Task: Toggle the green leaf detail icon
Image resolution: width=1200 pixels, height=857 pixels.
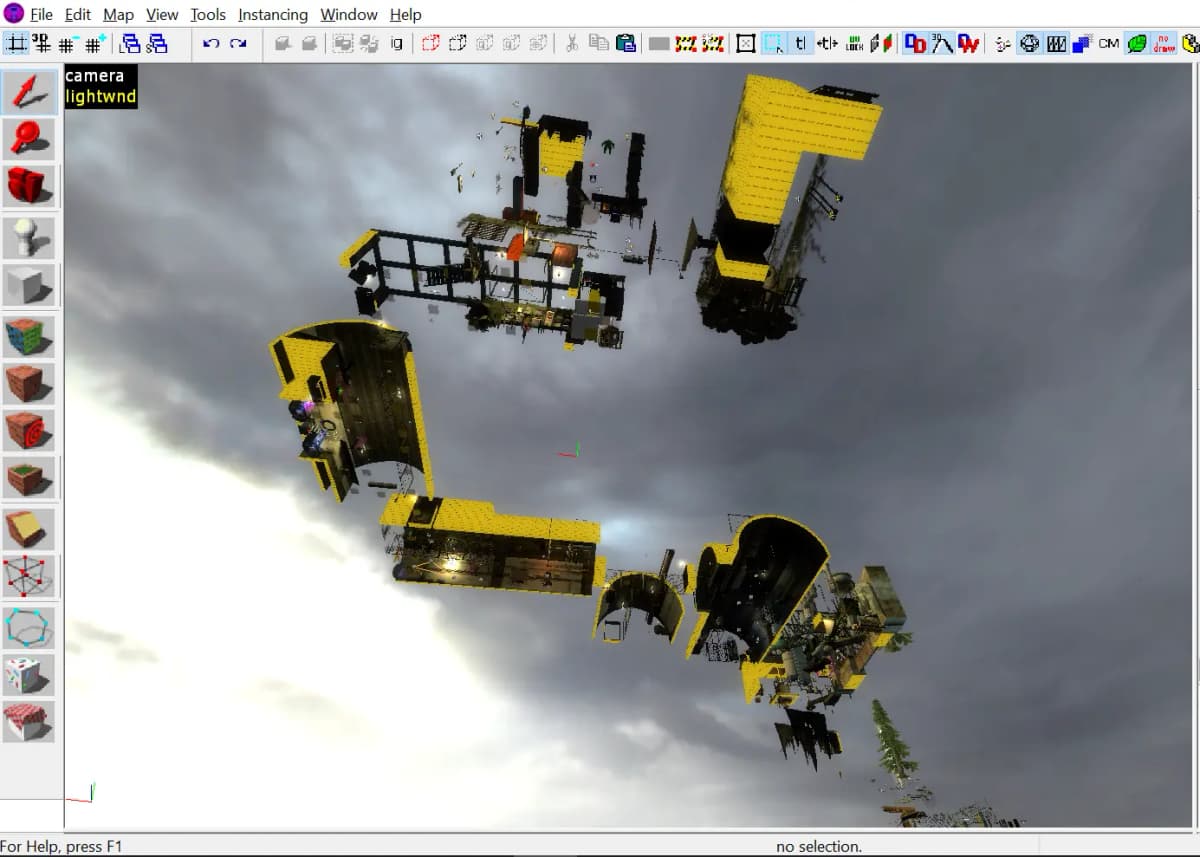Action: point(1137,43)
